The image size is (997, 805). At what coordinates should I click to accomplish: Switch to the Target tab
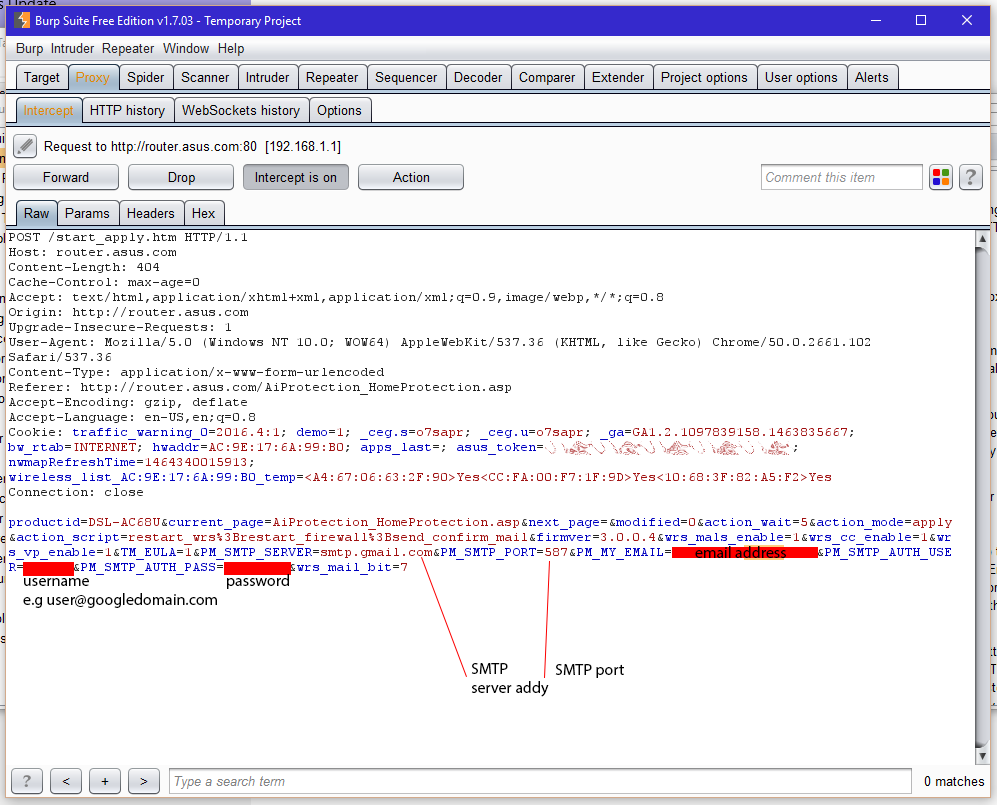pyautogui.click(x=41, y=78)
